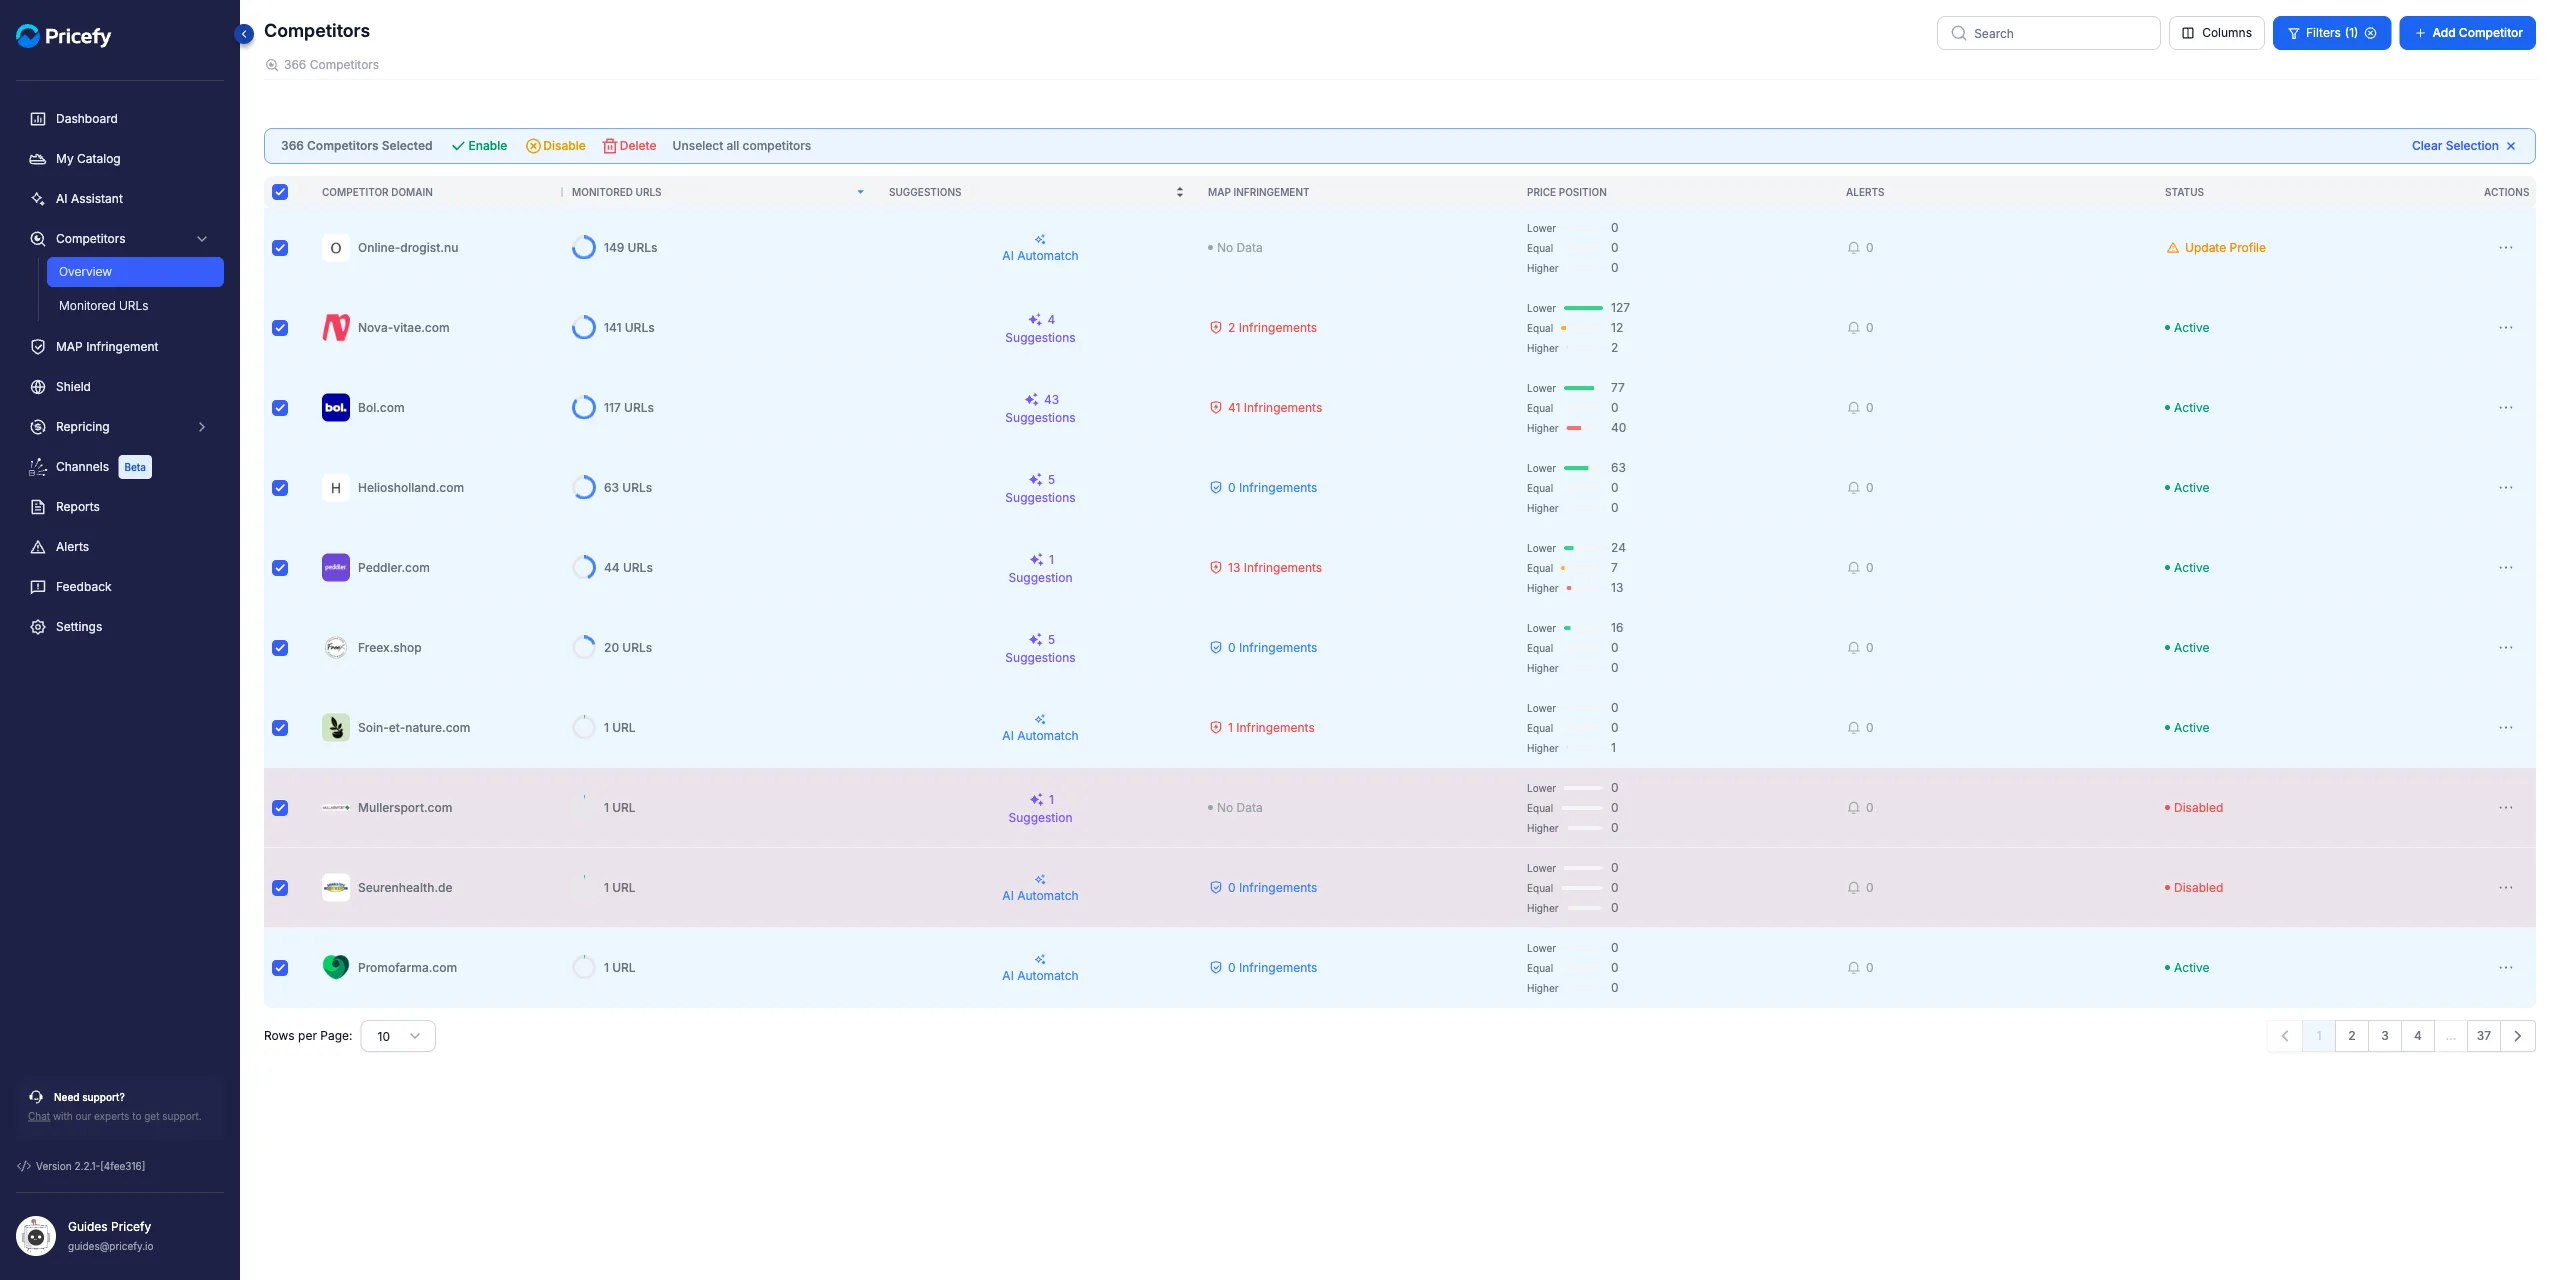Screen dimensions: 2560x1280
Task: Click the 117 URLs progress ring
Action: [584, 408]
